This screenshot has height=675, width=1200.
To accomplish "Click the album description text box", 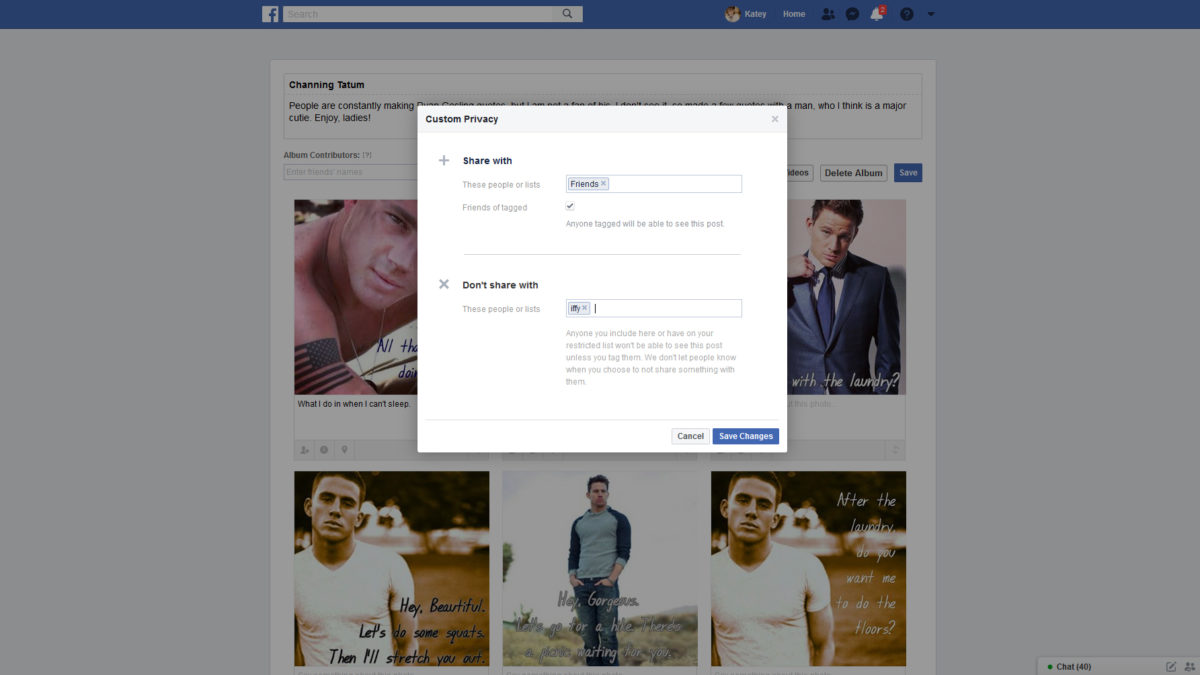I will tap(603, 117).
